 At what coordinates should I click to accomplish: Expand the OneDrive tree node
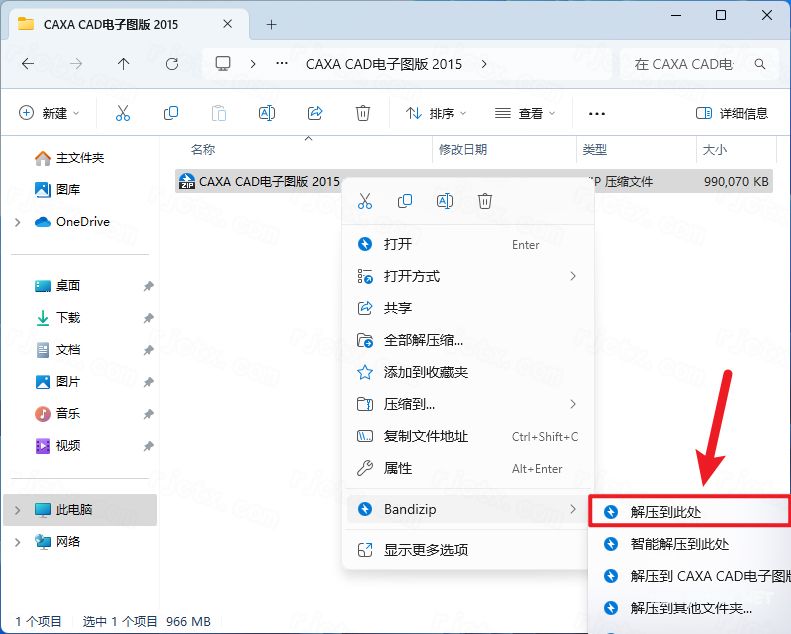pyautogui.click(x=18, y=222)
